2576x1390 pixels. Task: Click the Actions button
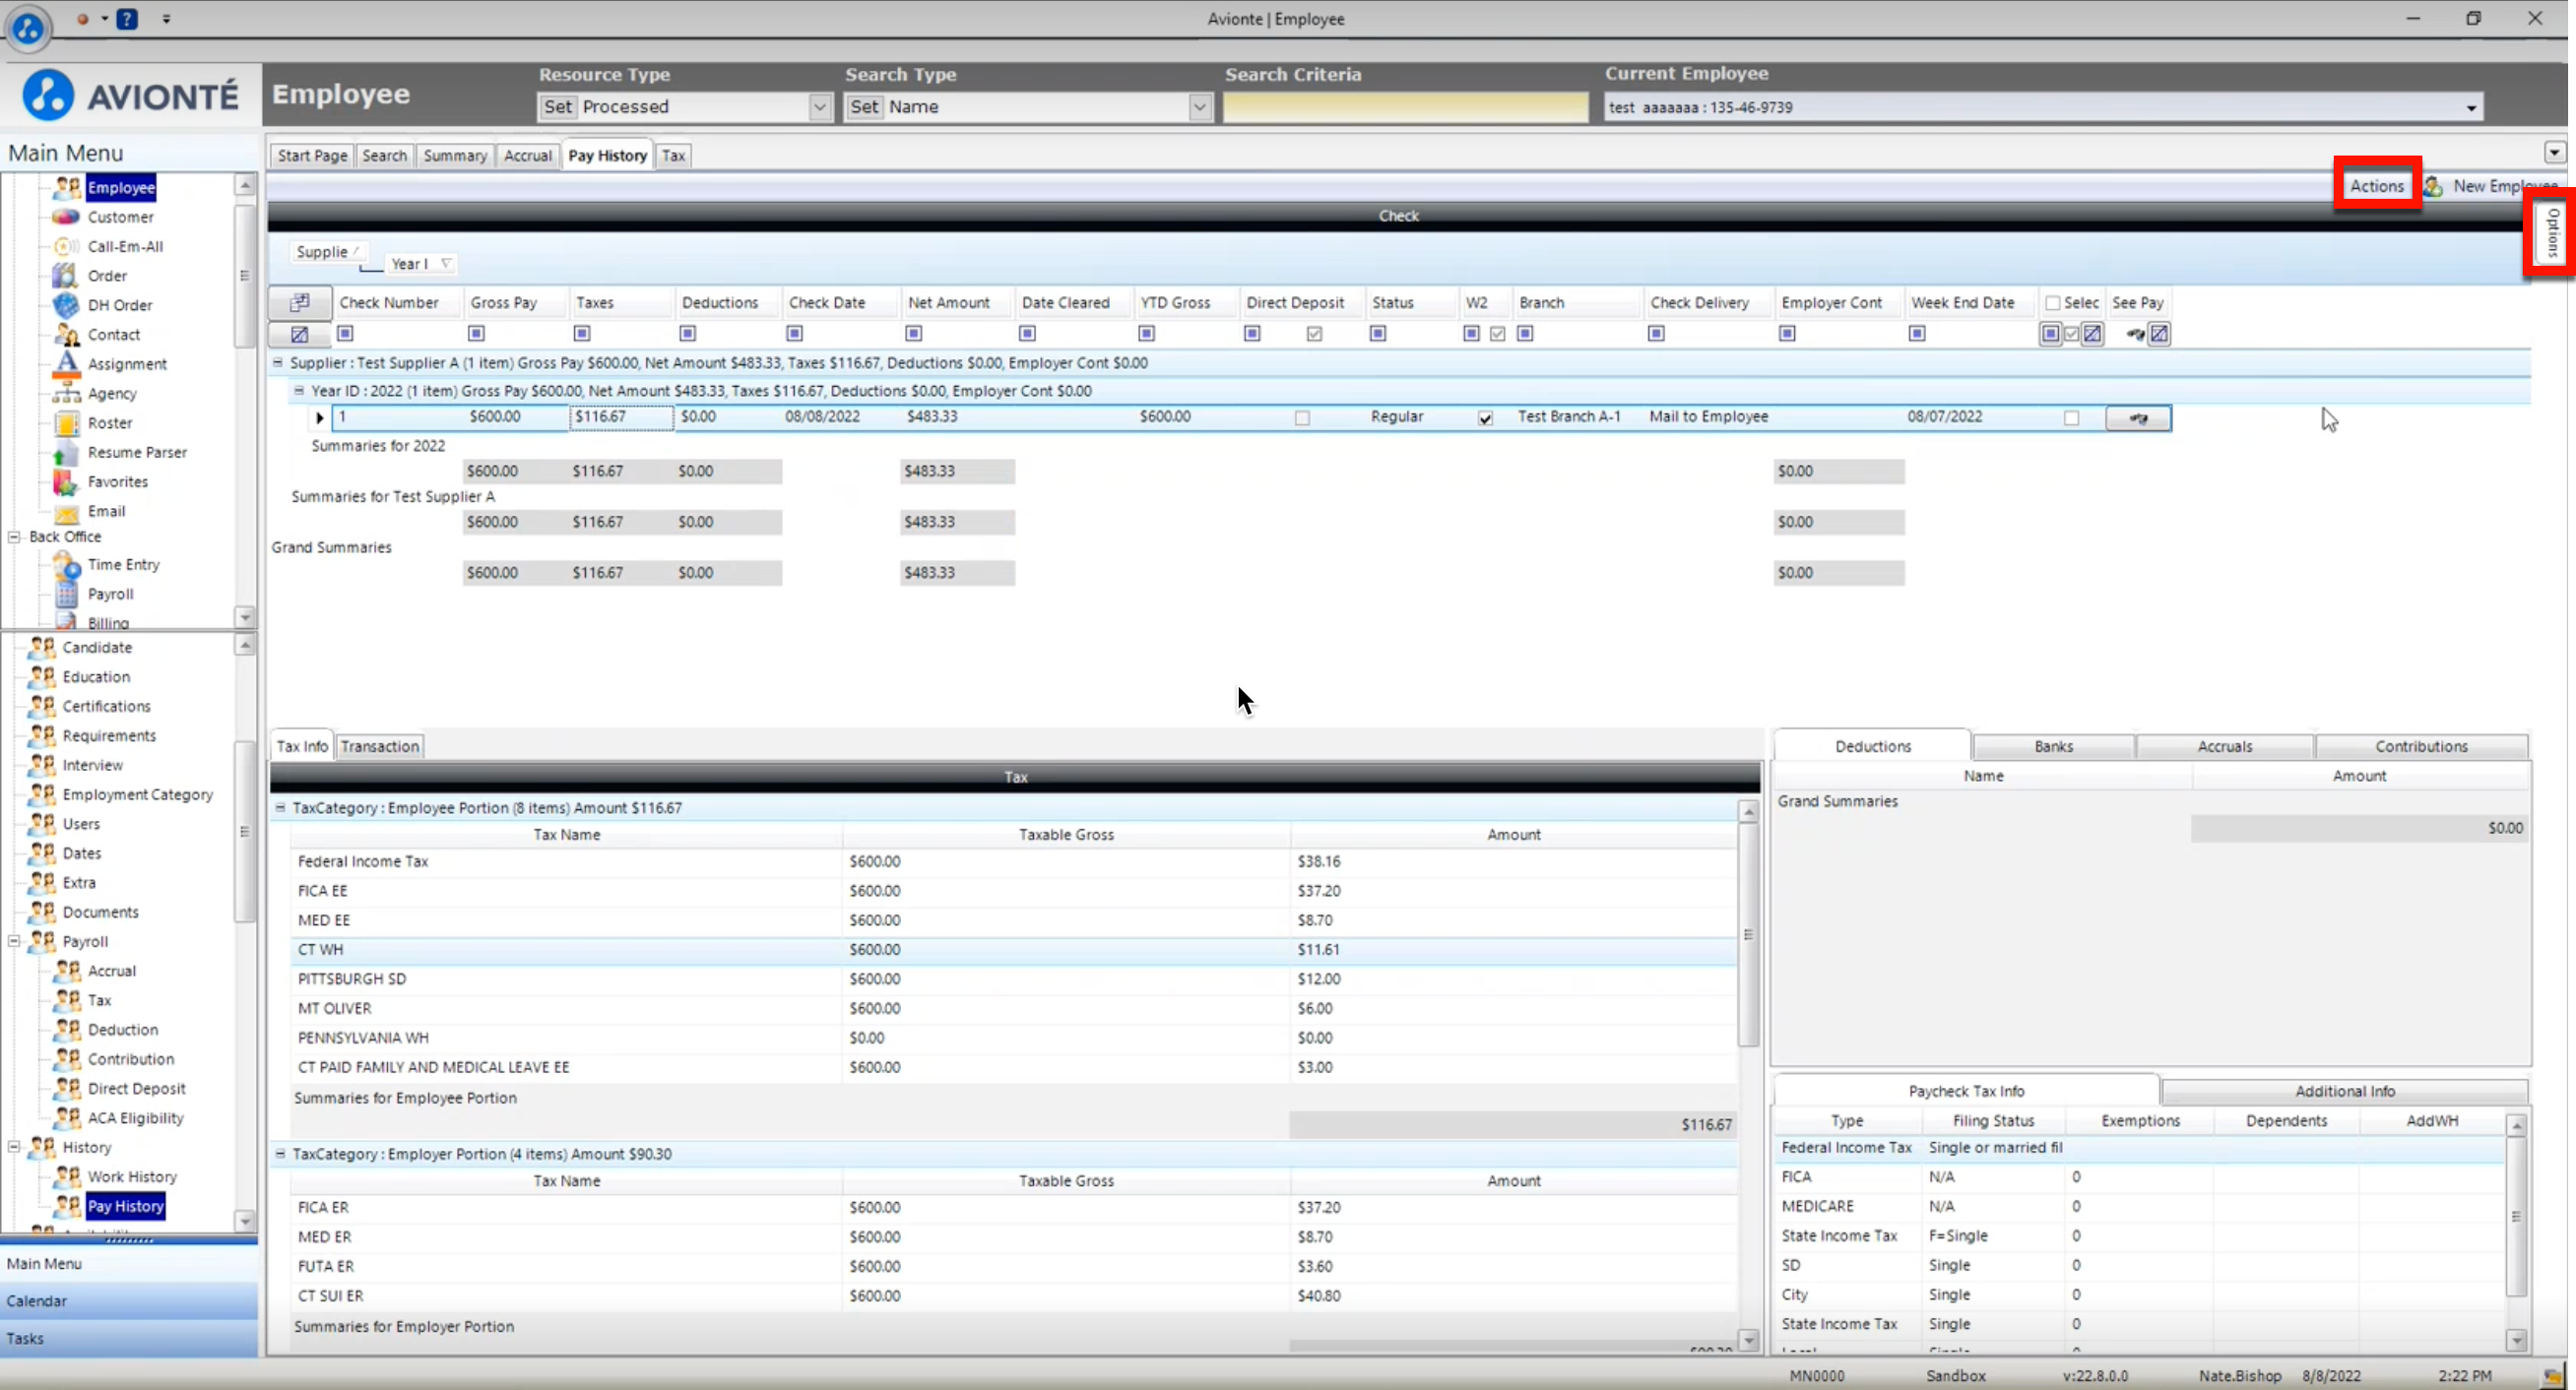[2376, 185]
